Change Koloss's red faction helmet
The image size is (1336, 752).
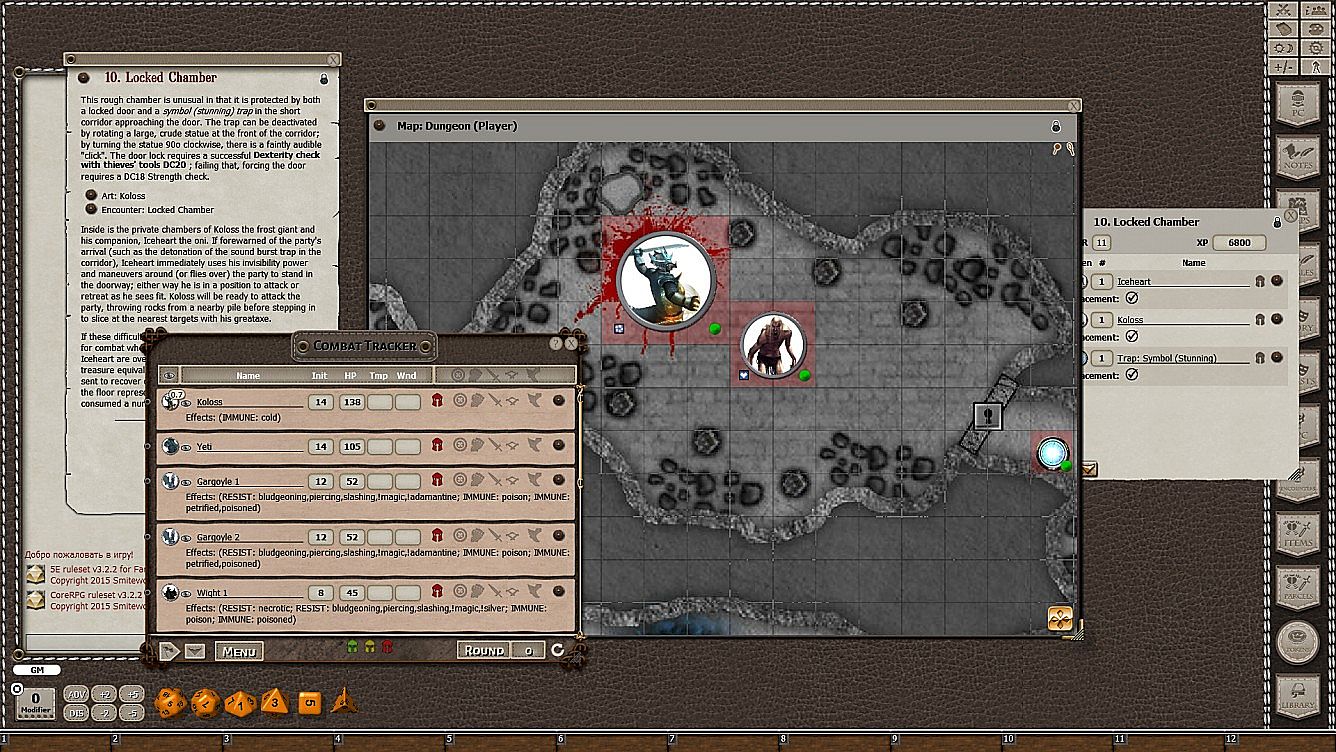pos(437,401)
